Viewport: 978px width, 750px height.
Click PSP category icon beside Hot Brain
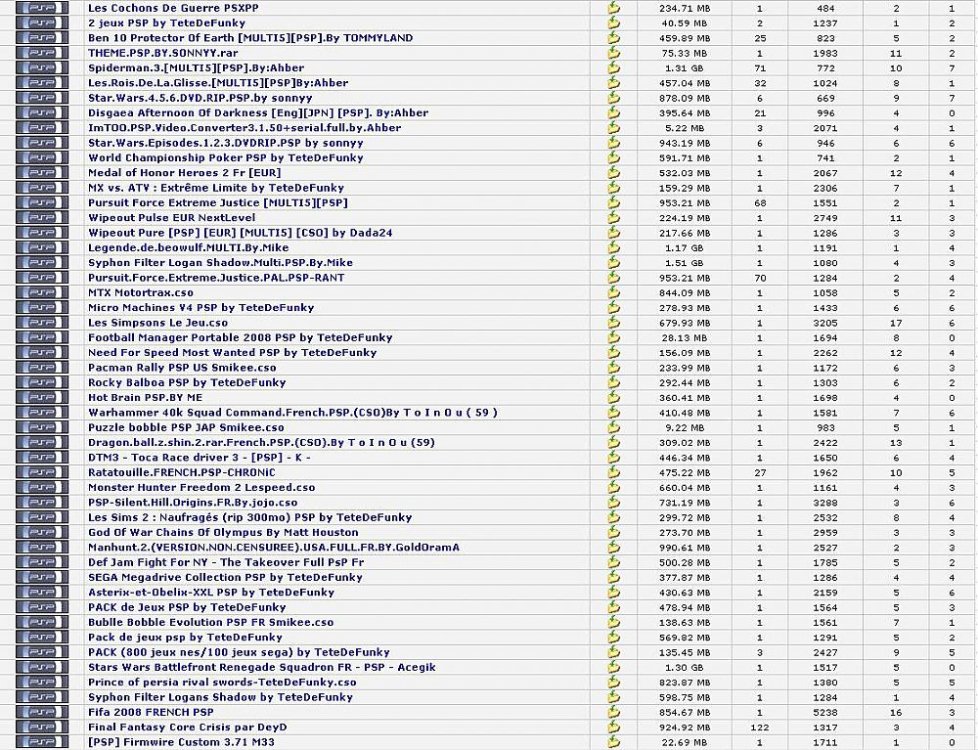43,398
